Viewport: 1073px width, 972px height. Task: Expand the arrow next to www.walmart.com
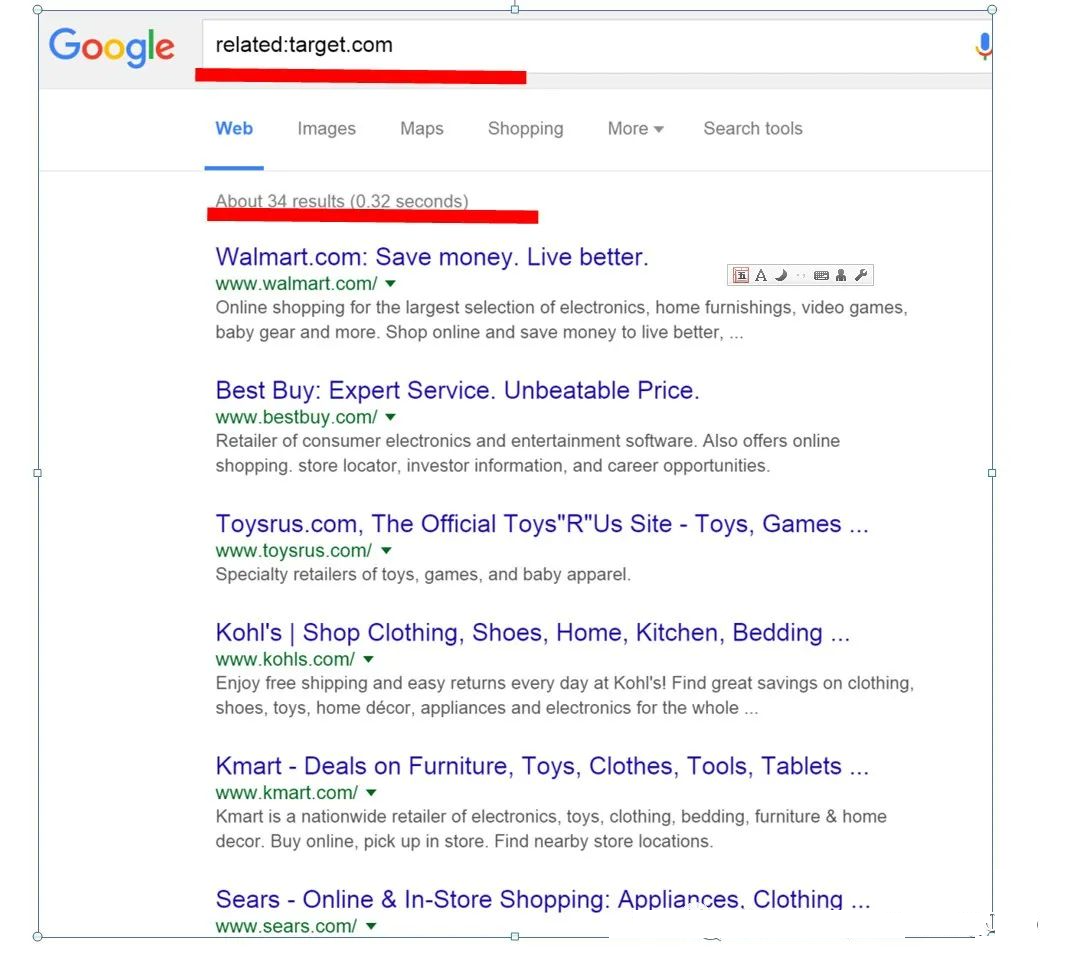390,284
